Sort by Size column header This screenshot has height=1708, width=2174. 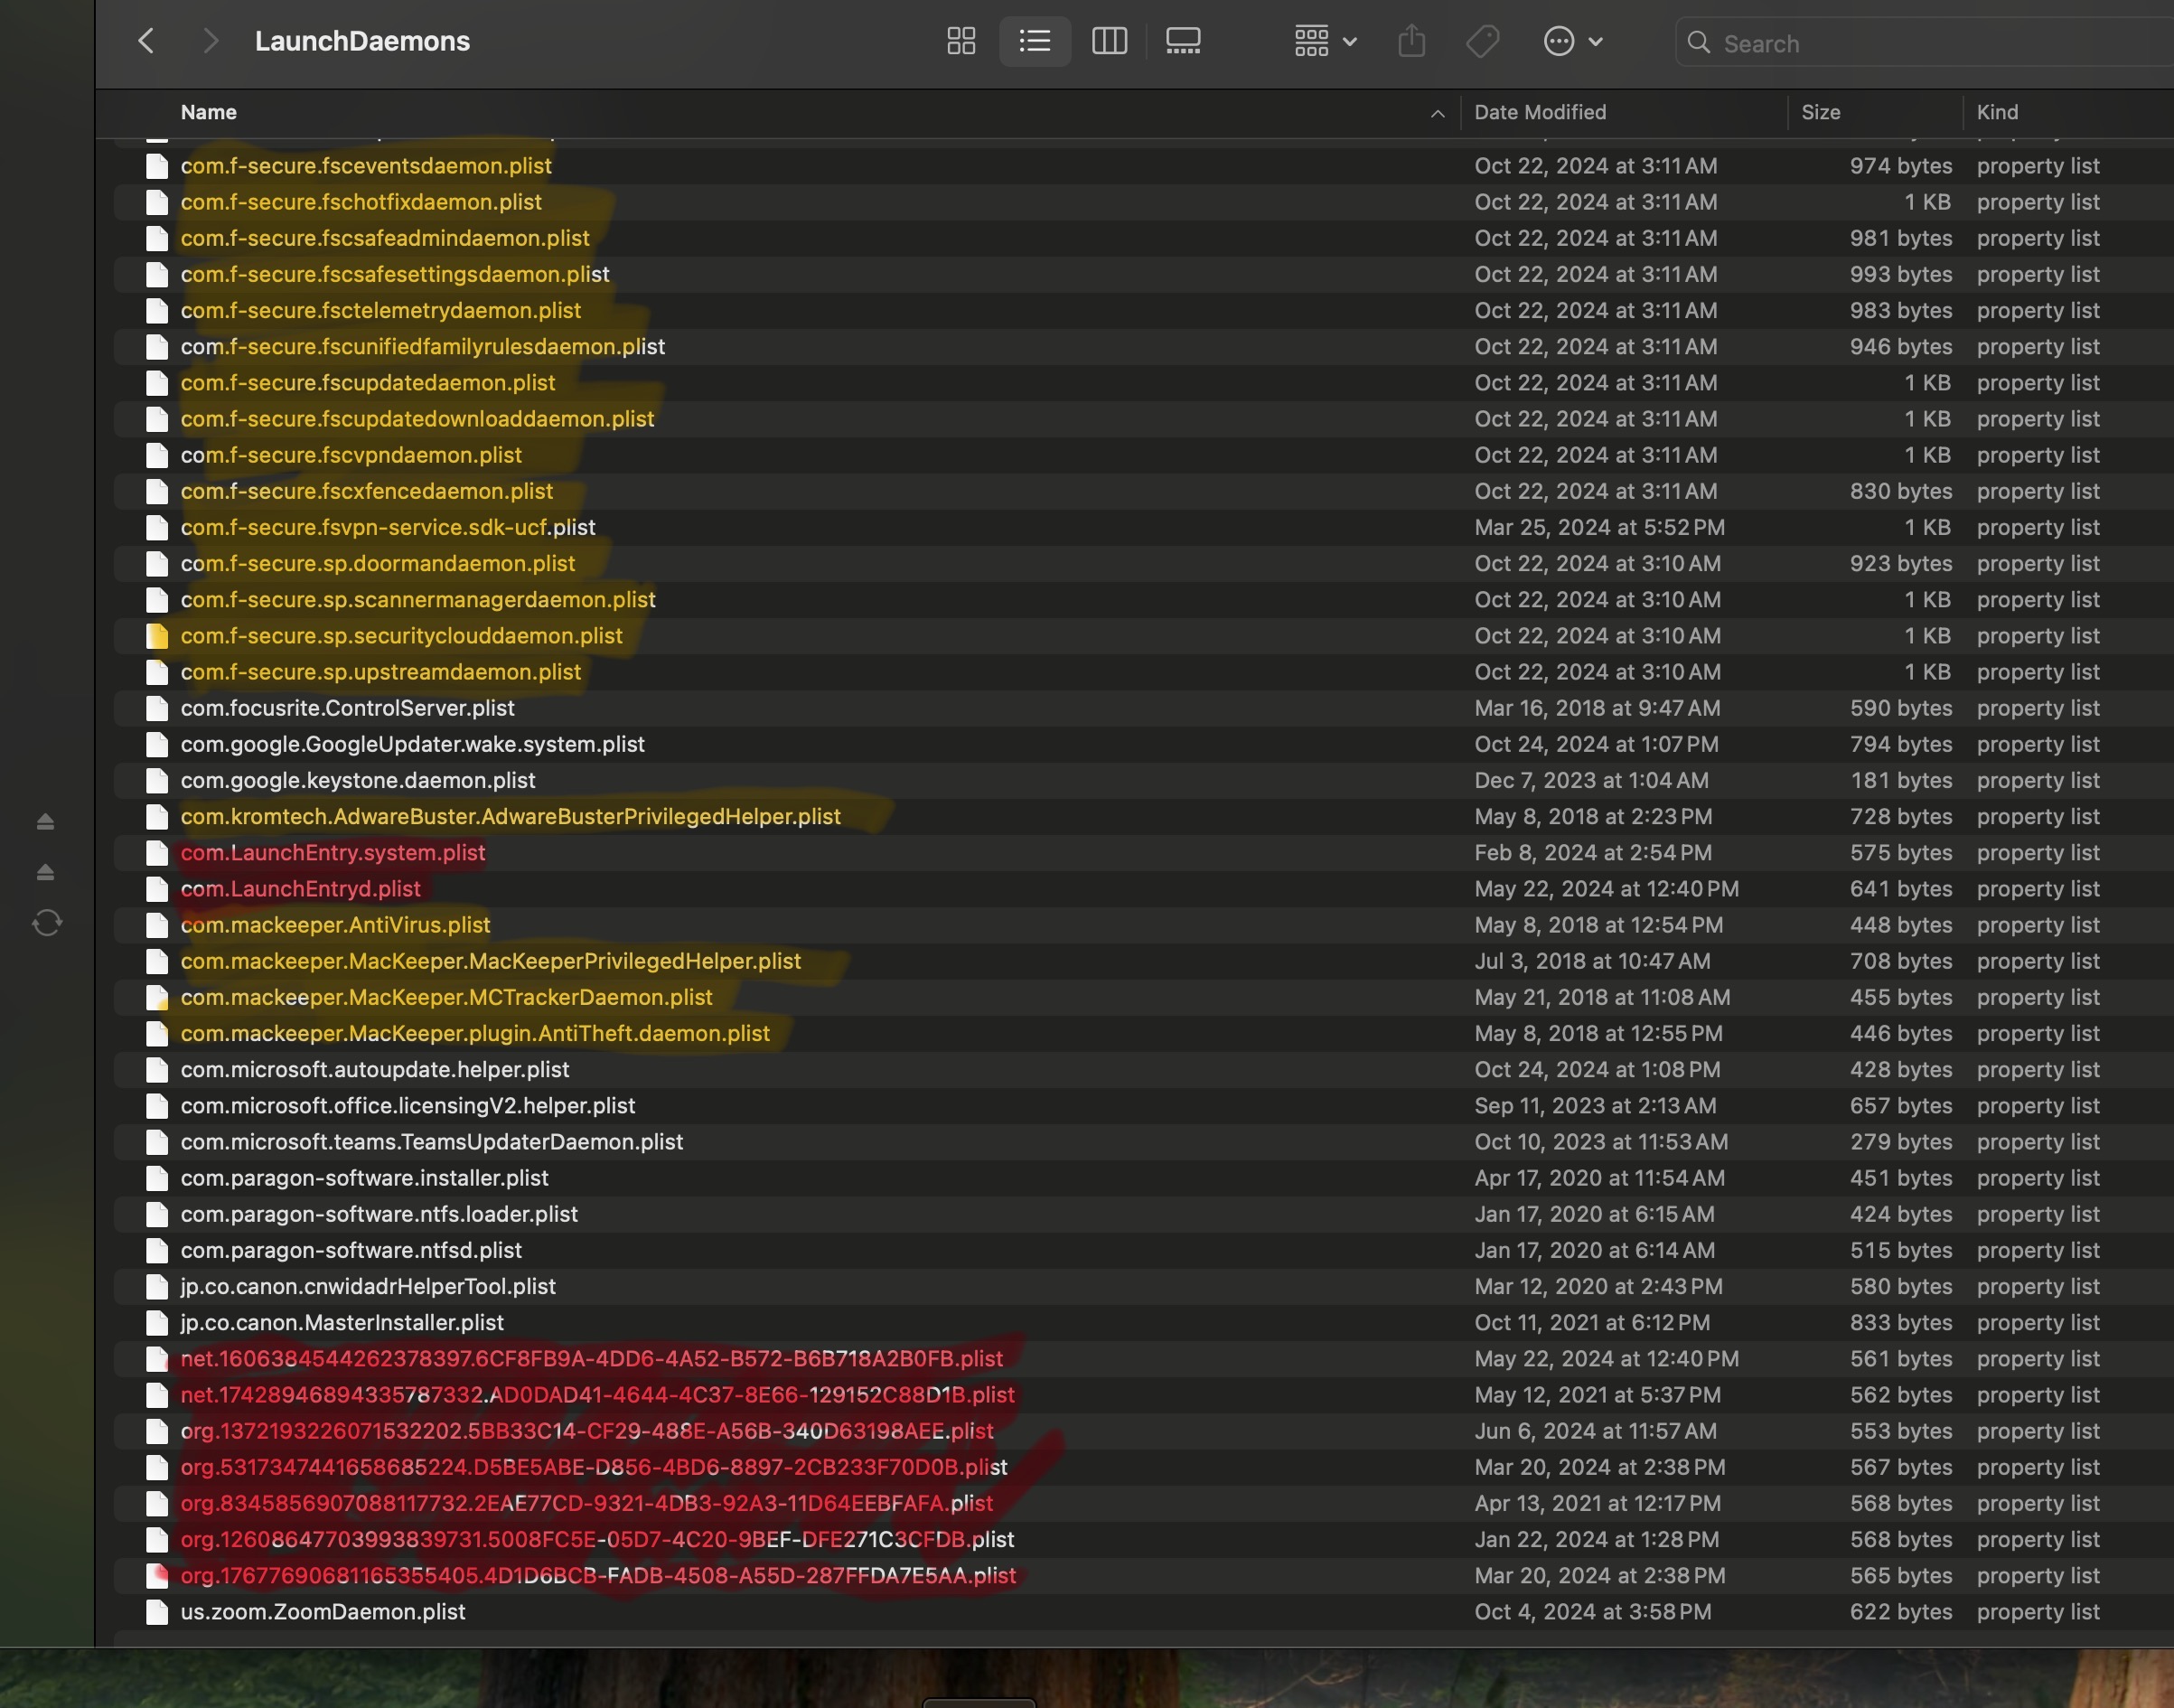(1820, 112)
